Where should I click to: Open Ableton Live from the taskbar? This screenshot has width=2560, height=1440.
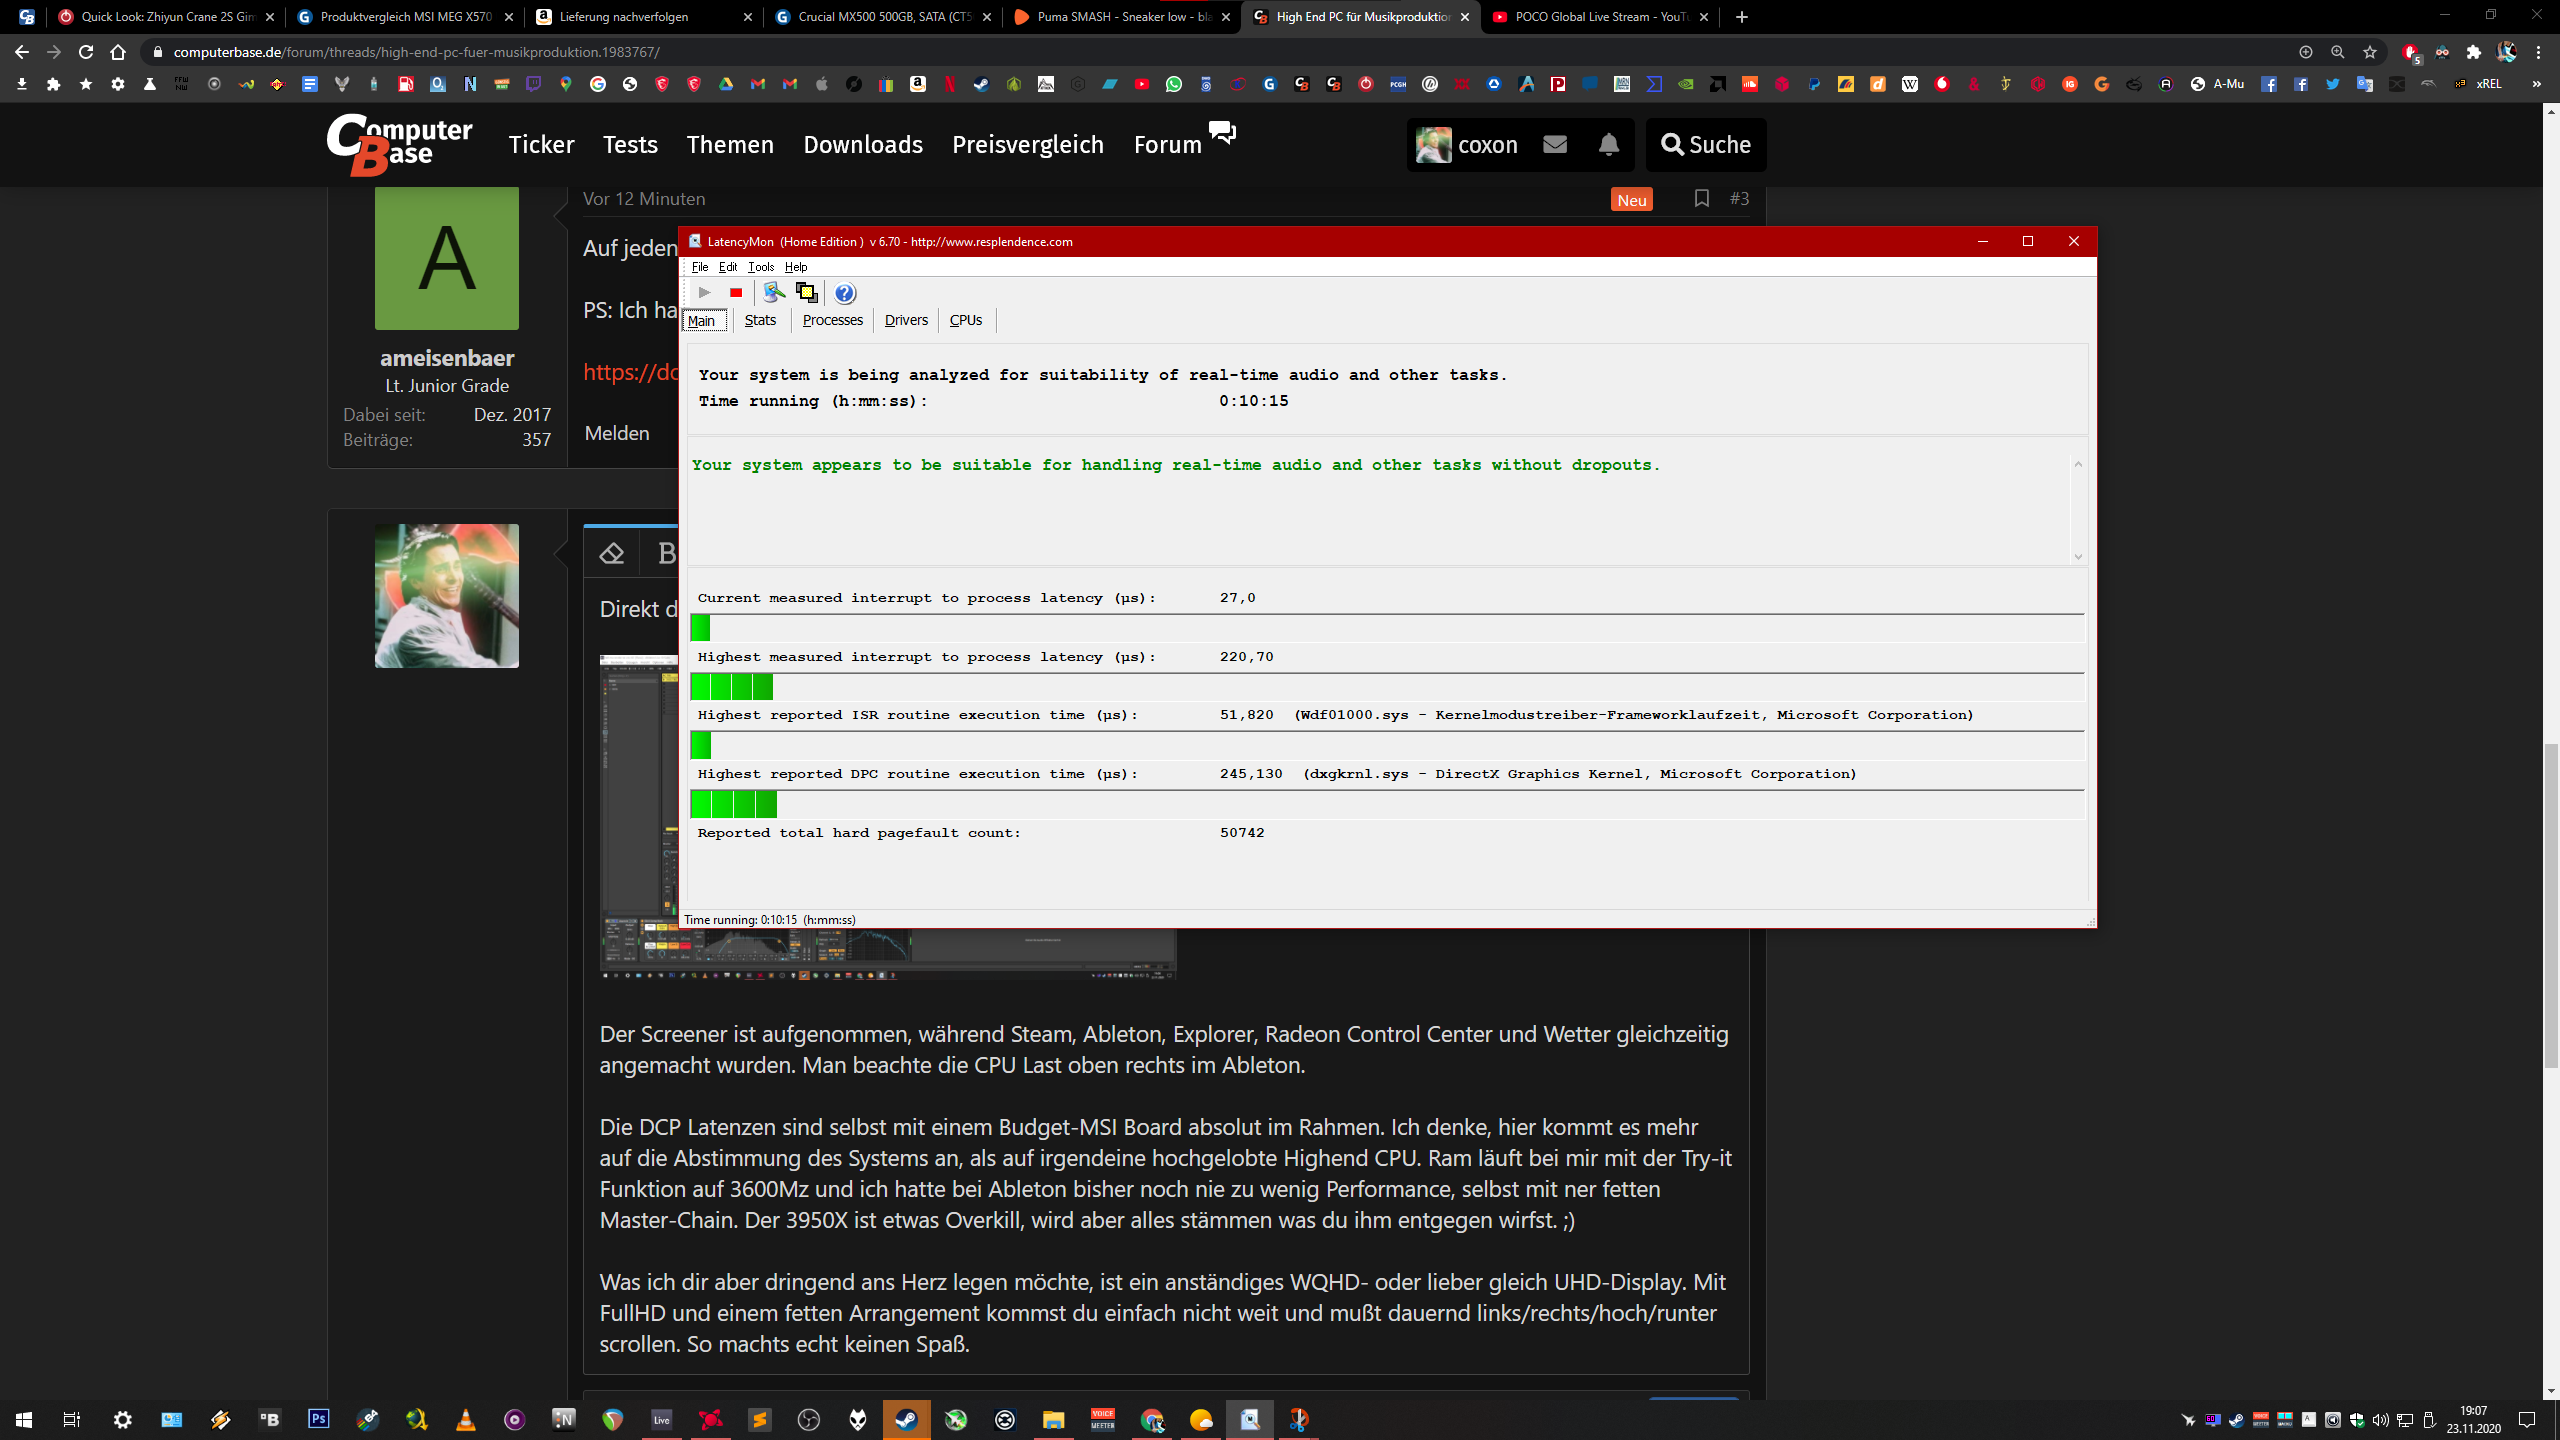[662, 1420]
